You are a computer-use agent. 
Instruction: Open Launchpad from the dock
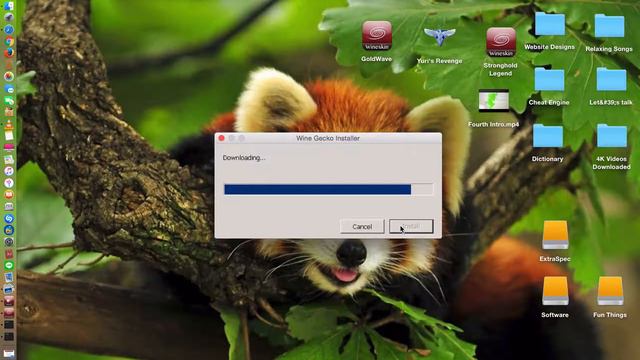(x=9, y=18)
